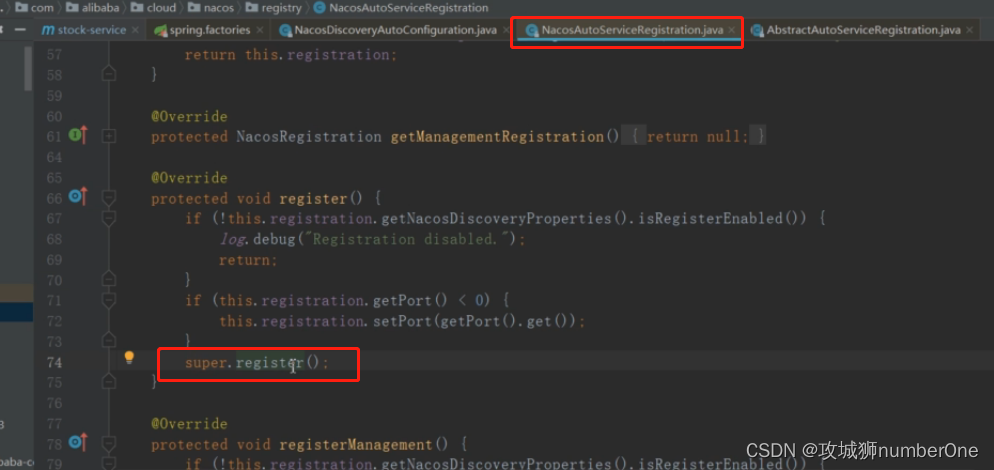Click 'isRegisterEnabled' on line 67
The width and height of the screenshot is (994, 470).
711,219
